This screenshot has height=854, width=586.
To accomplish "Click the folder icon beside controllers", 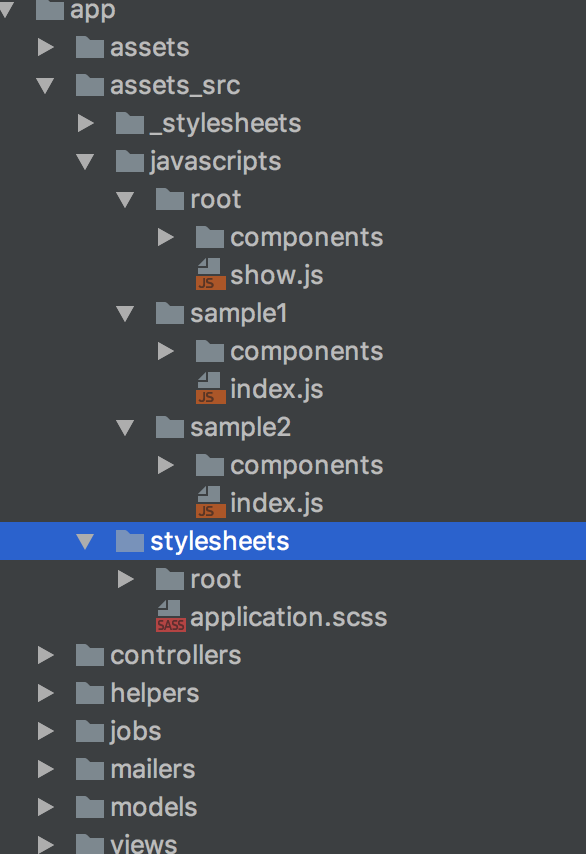I will (90, 655).
